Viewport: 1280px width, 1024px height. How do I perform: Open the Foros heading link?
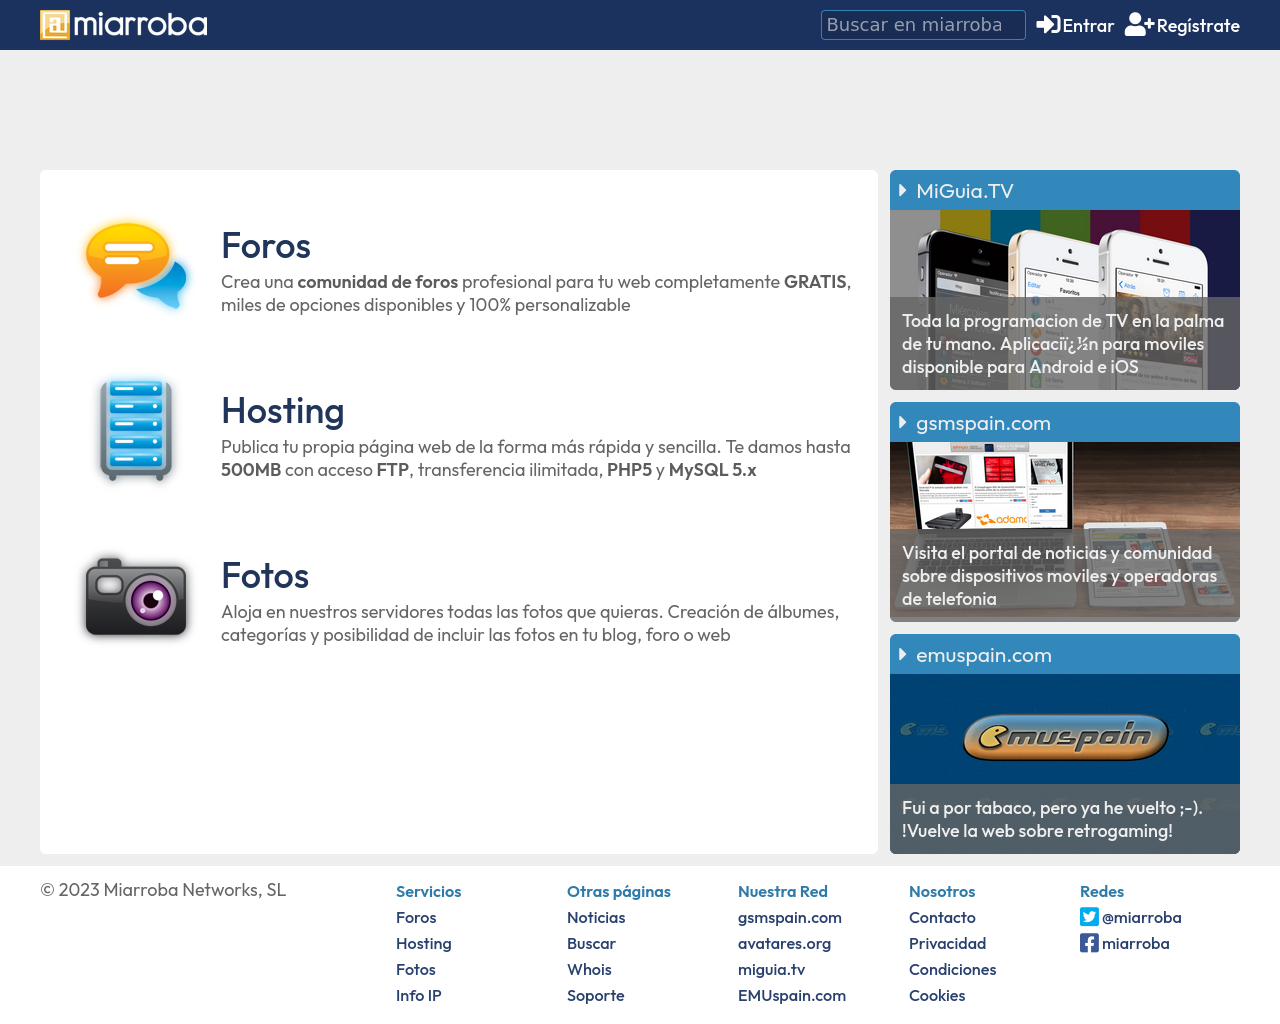pos(266,246)
